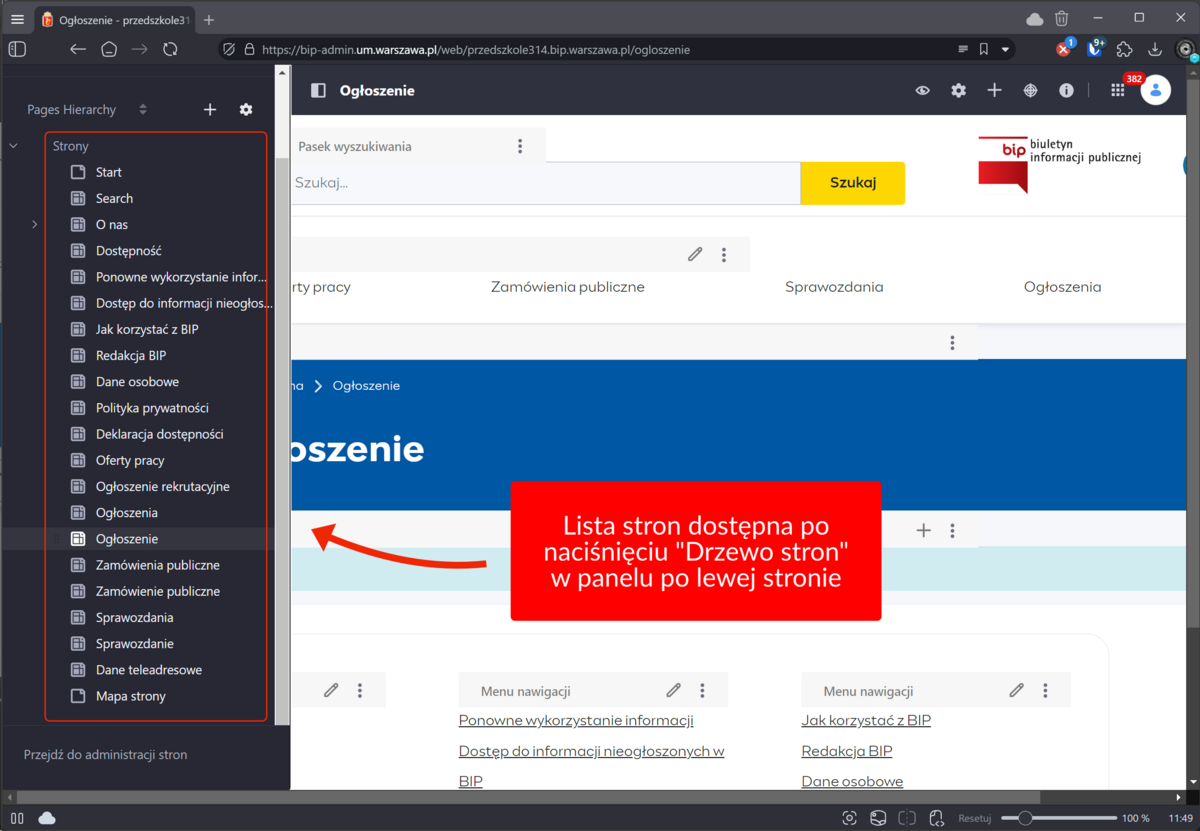Open page configuration gear in top bar
1200x831 pixels.
click(x=958, y=91)
